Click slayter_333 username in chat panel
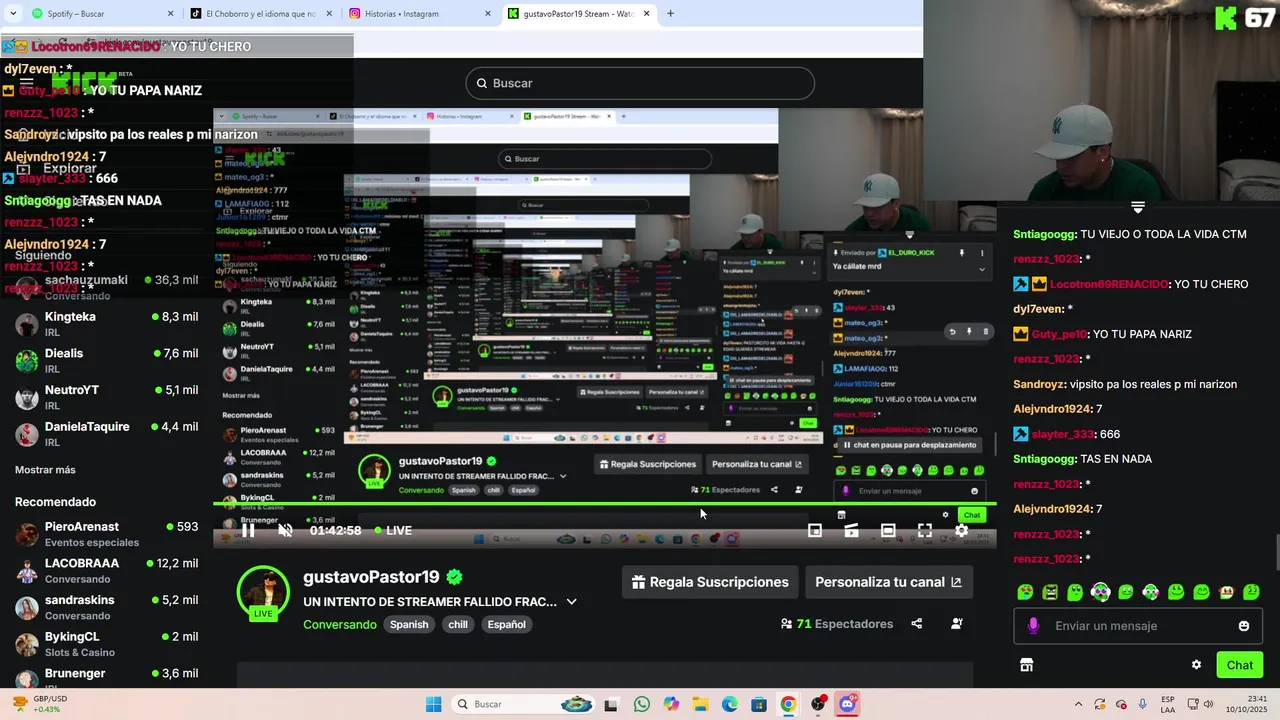 (1063, 434)
